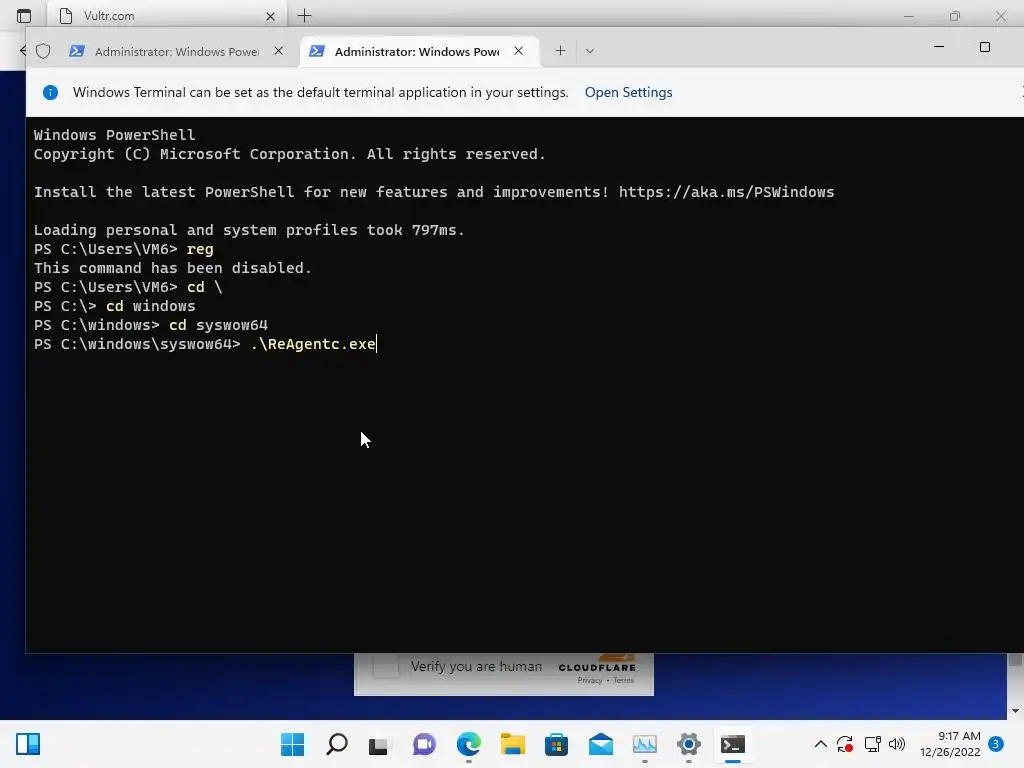Click the info icon in the notification bar
The image size is (1024, 768).
click(x=50, y=92)
